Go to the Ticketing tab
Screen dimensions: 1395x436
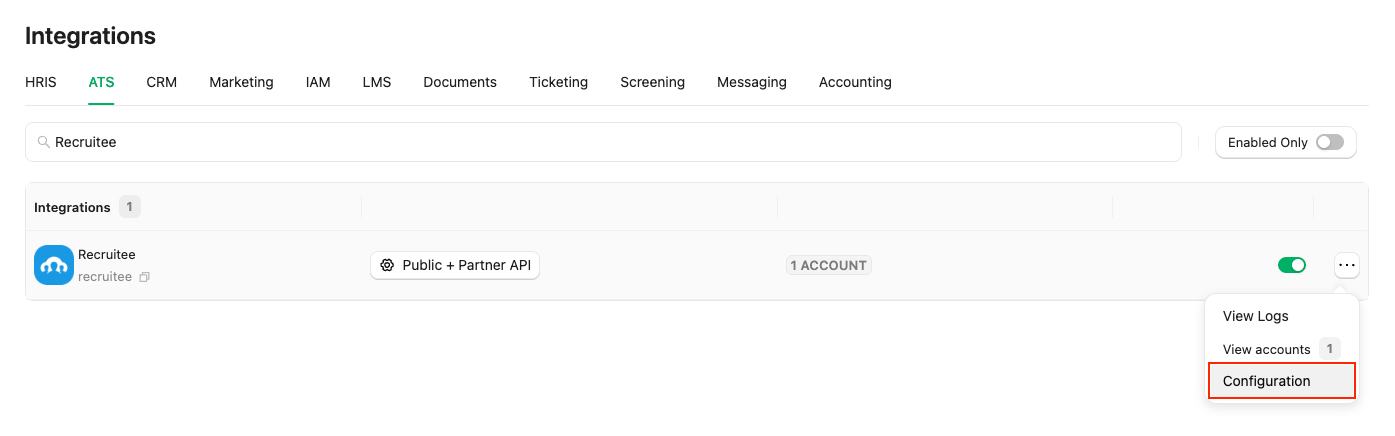(x=559, y=82)
